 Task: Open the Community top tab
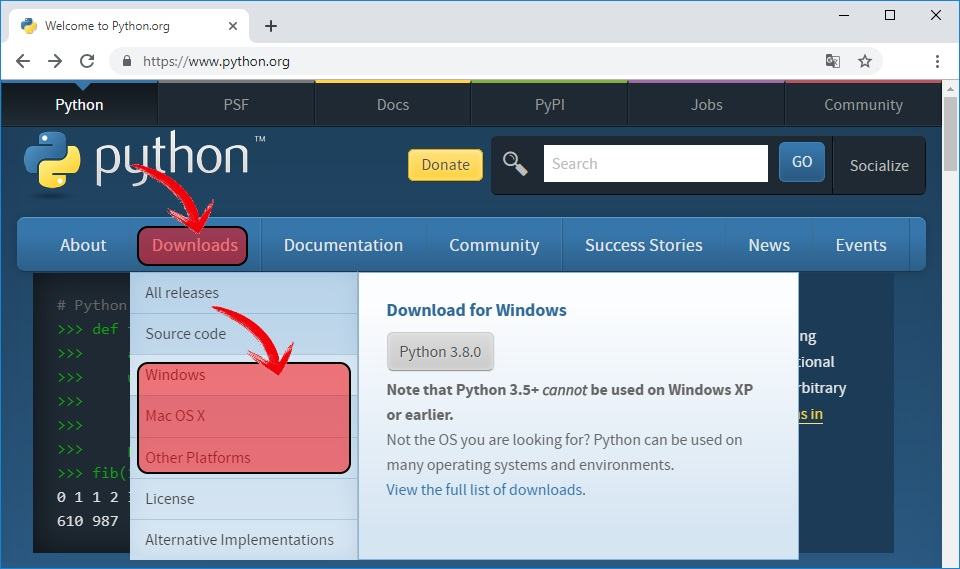coord(863,105)
